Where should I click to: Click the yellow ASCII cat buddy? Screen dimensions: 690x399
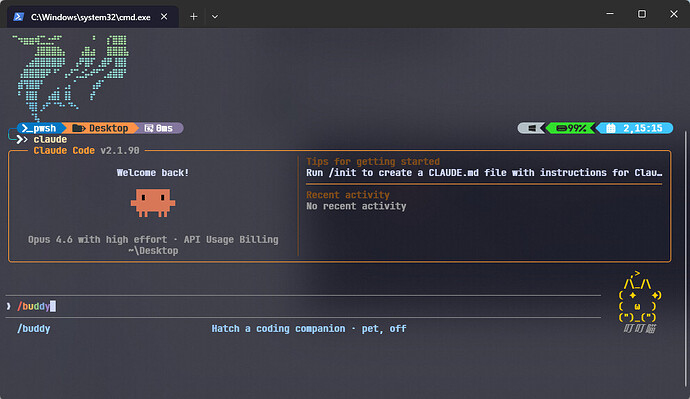640,297
